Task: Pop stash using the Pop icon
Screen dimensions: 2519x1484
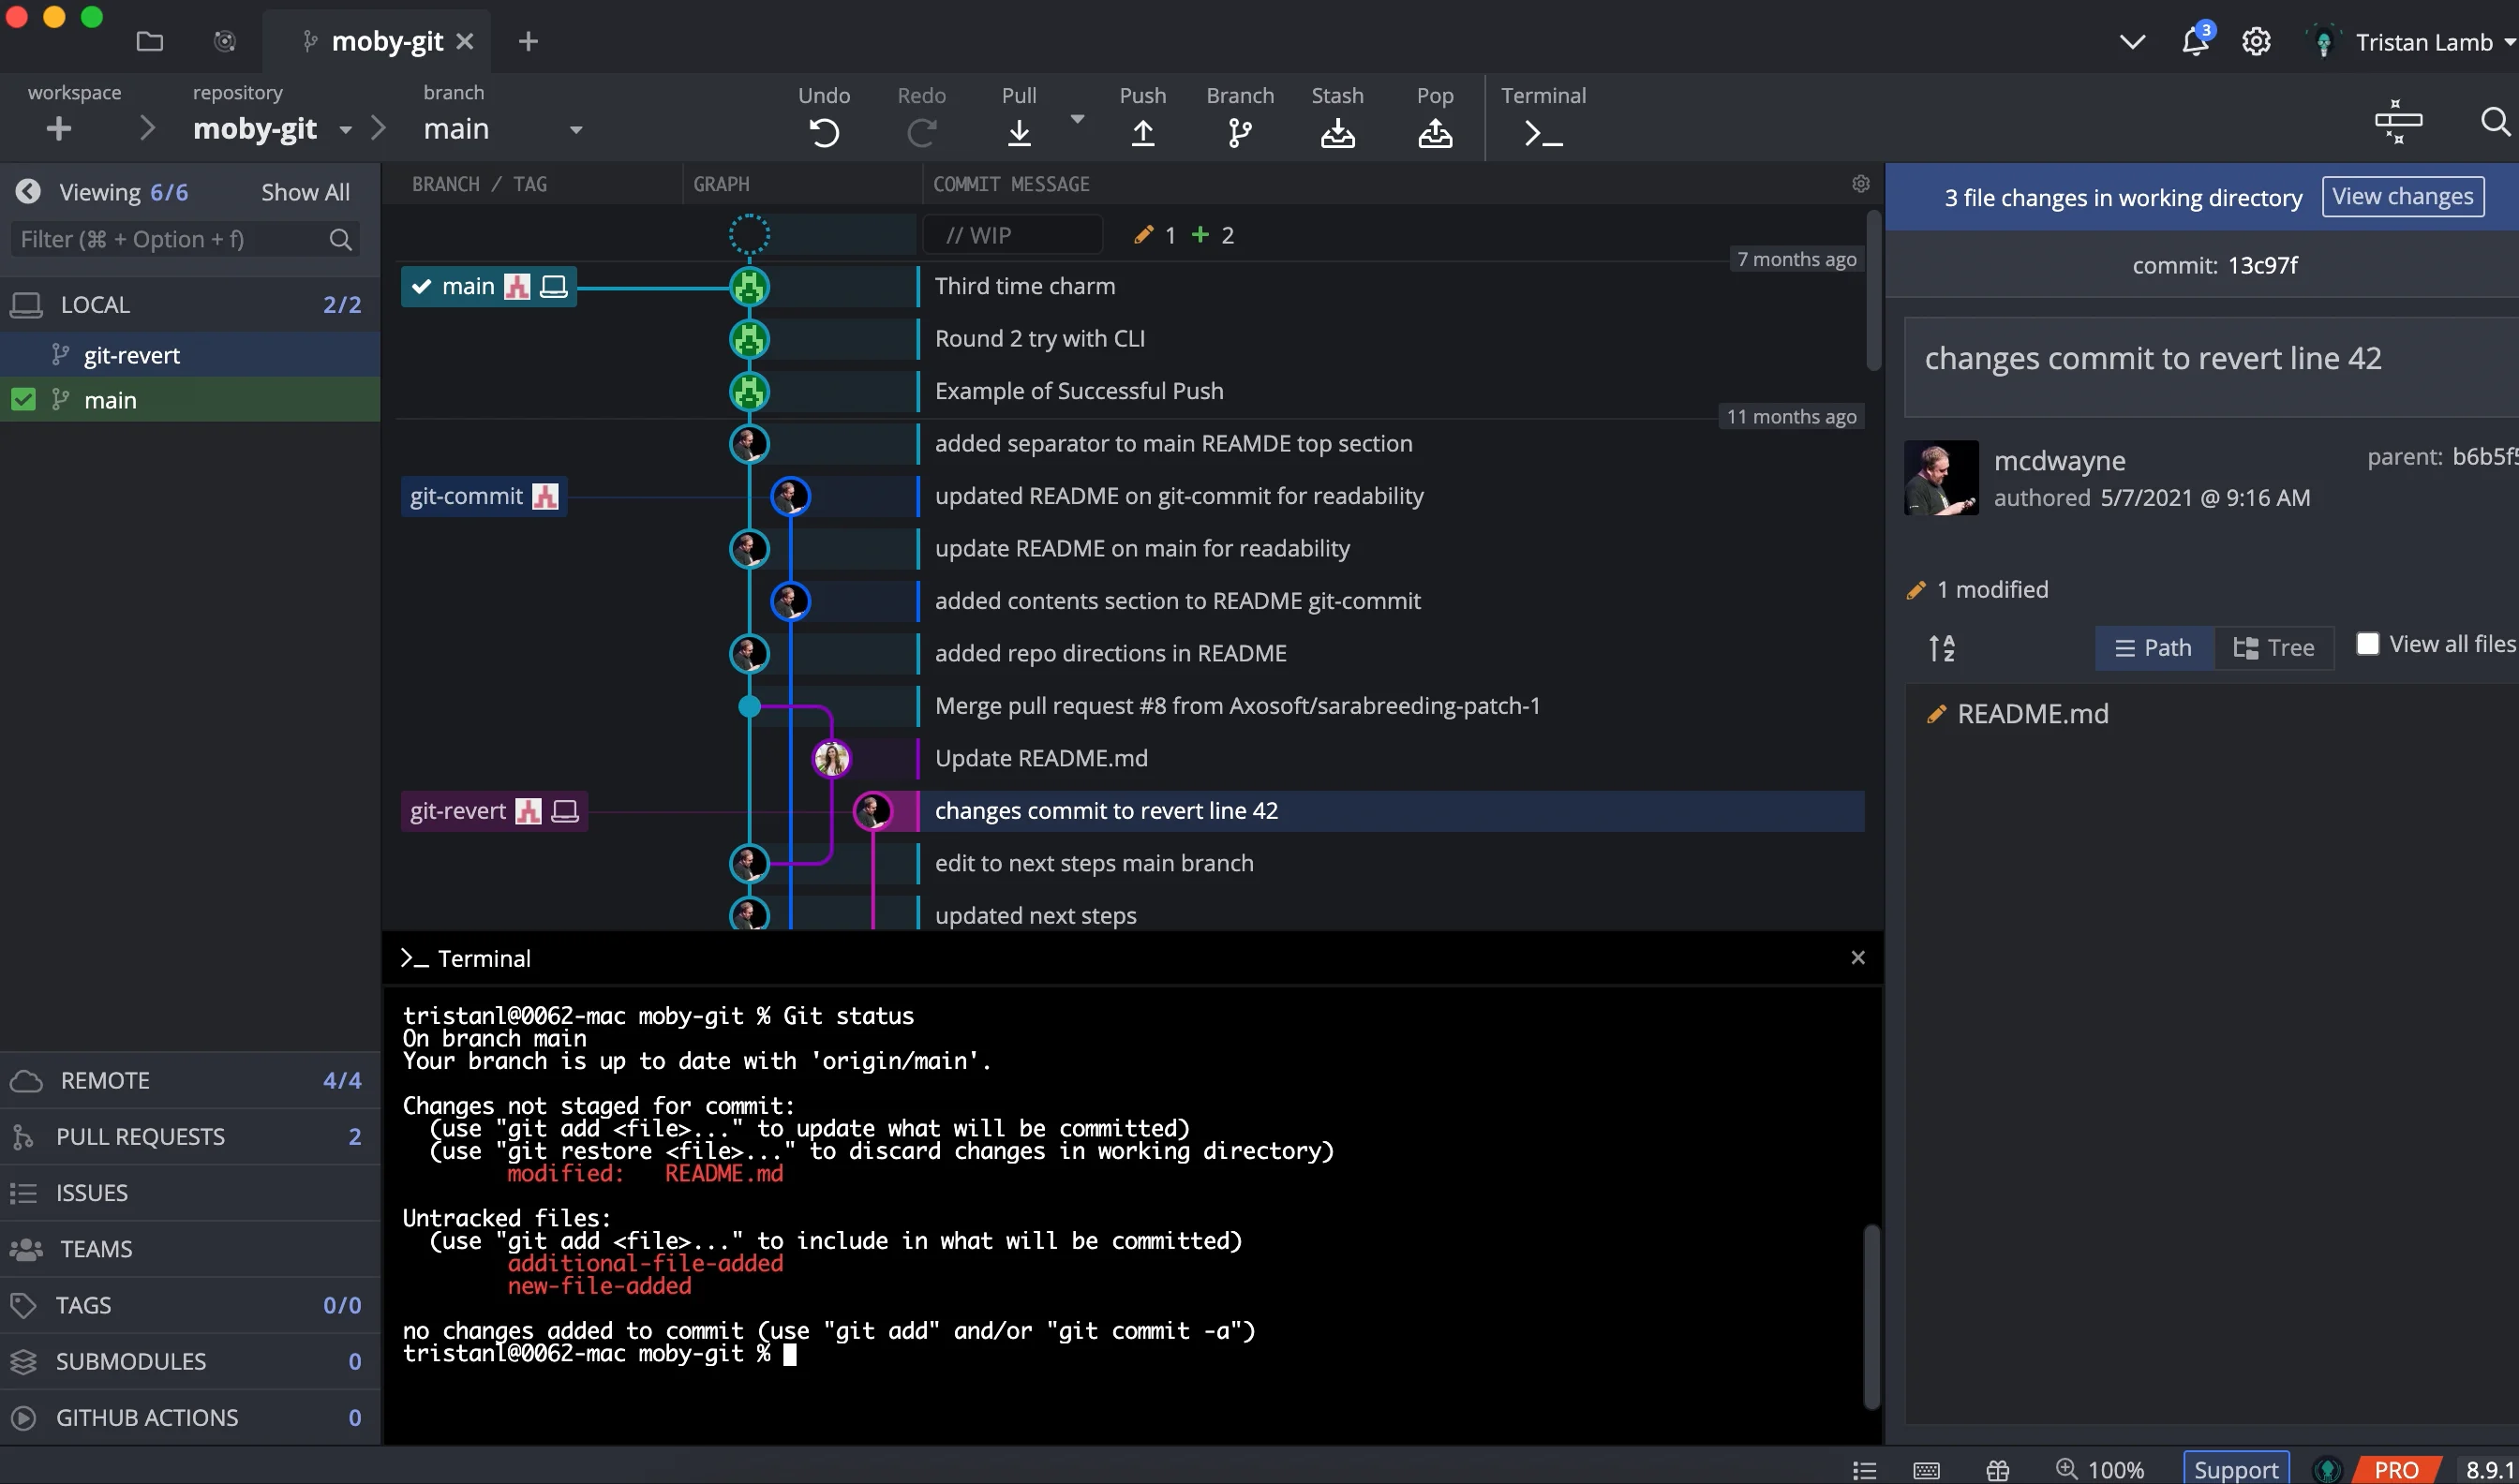Action: pyautogui.click(x=1434, y=132)
